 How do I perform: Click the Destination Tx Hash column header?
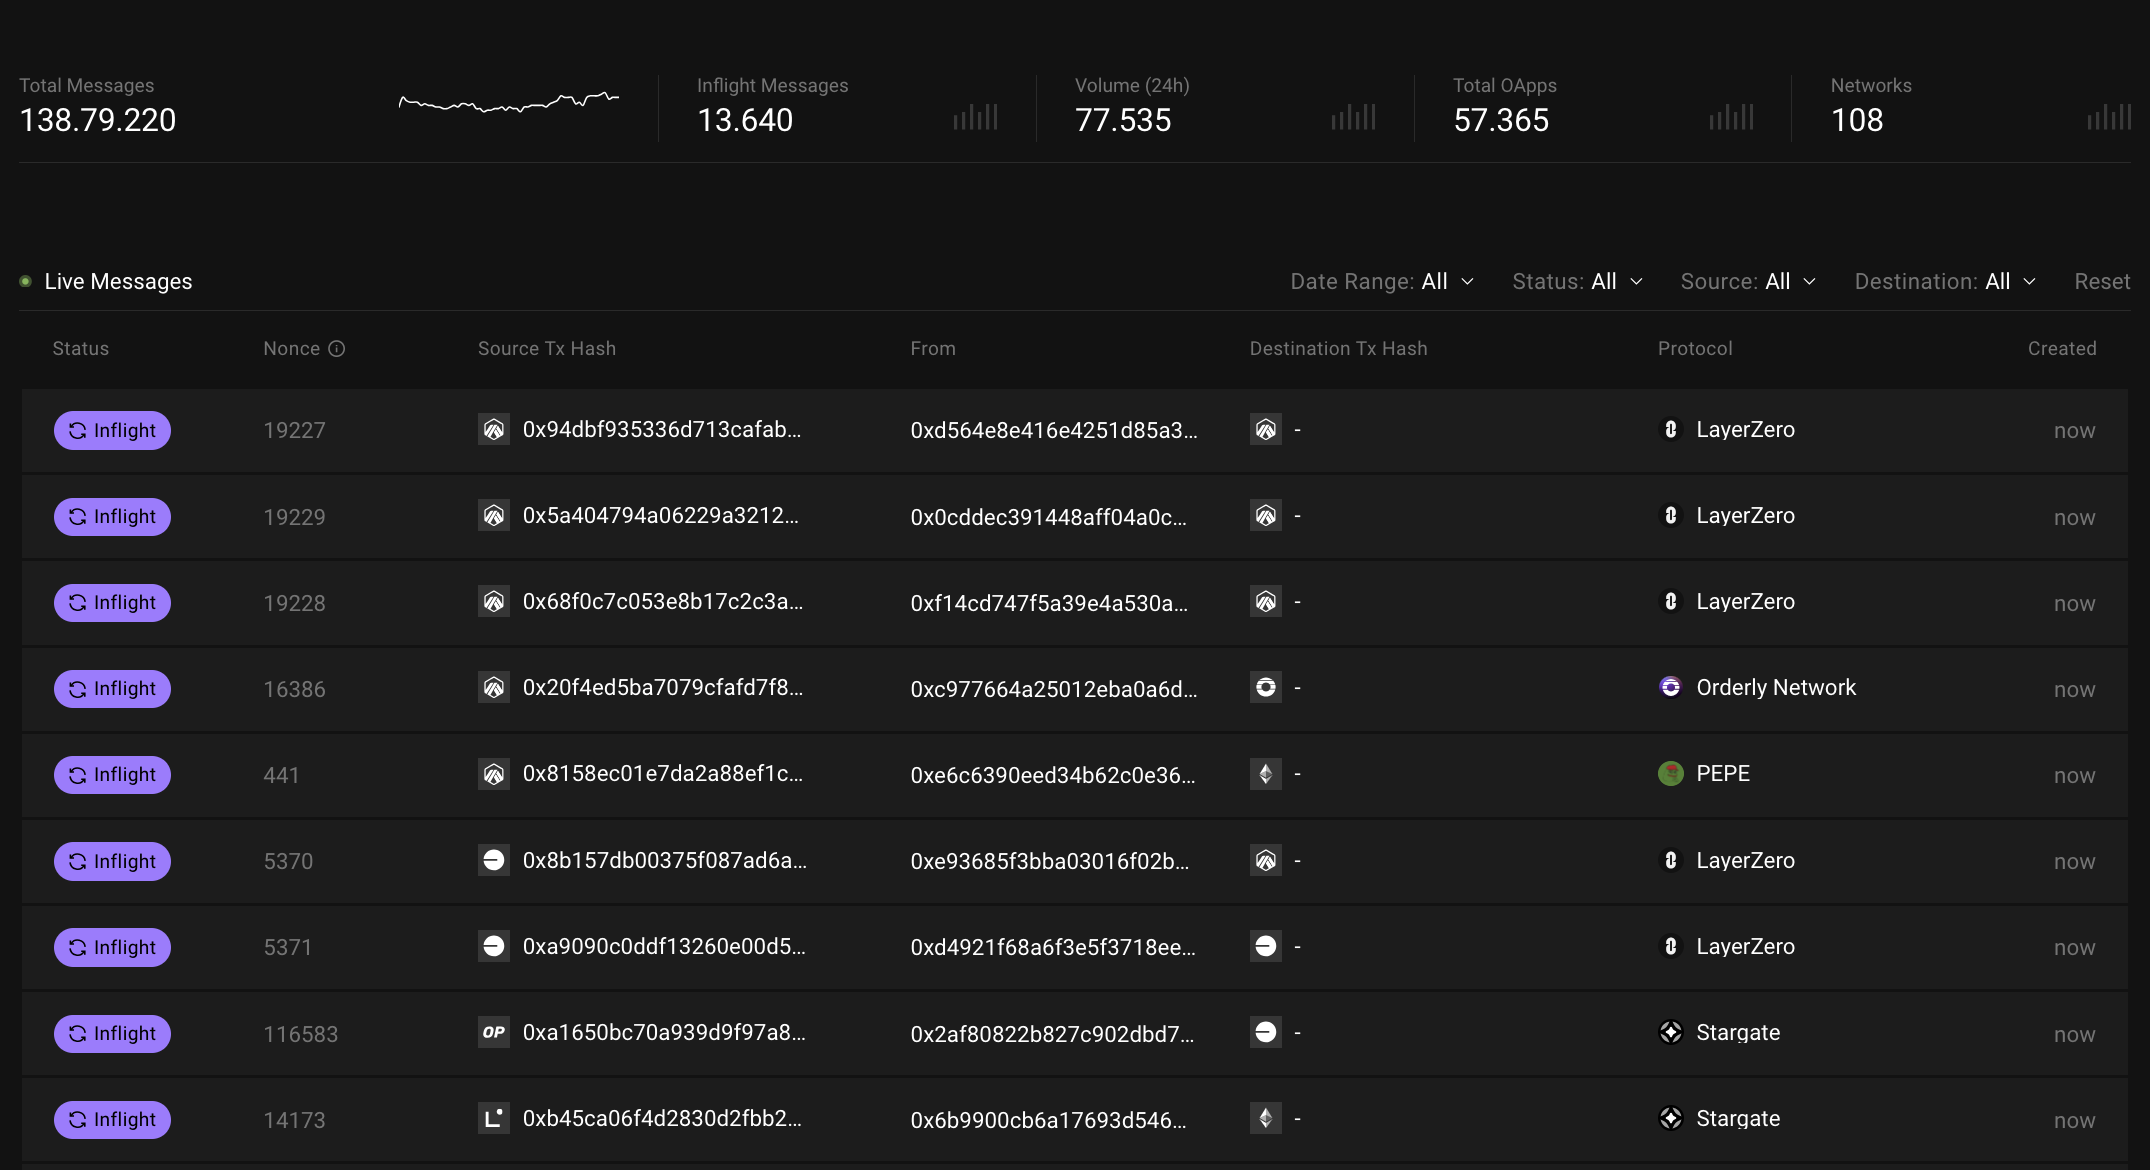1339,349
